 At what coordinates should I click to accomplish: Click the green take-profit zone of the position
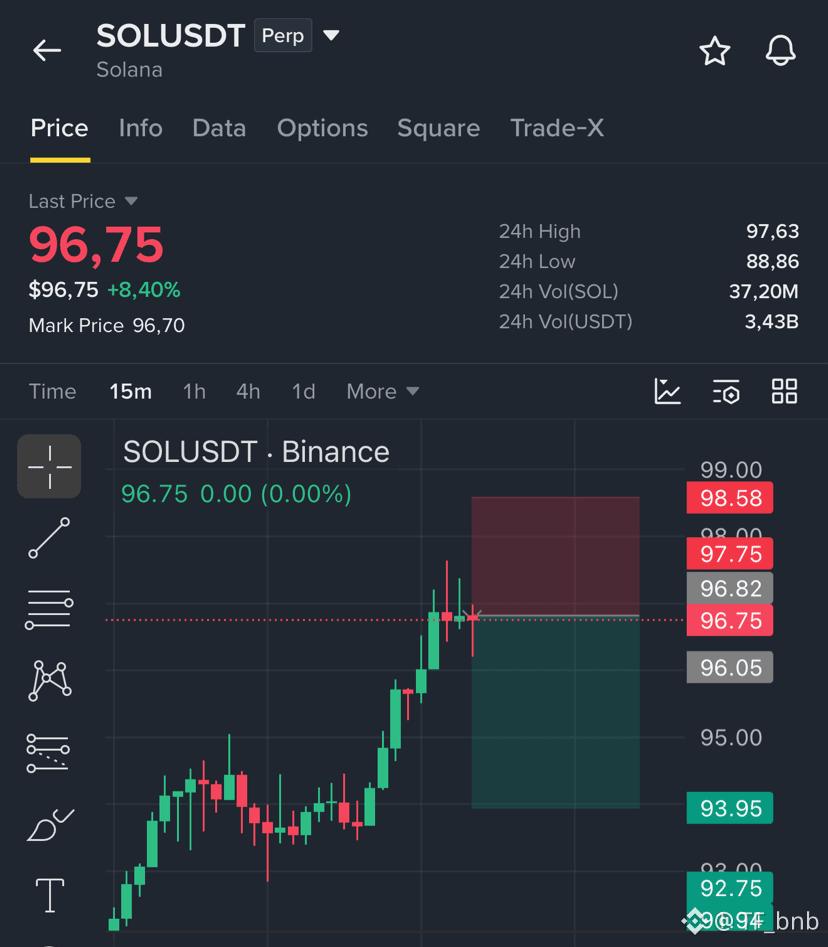555,713
